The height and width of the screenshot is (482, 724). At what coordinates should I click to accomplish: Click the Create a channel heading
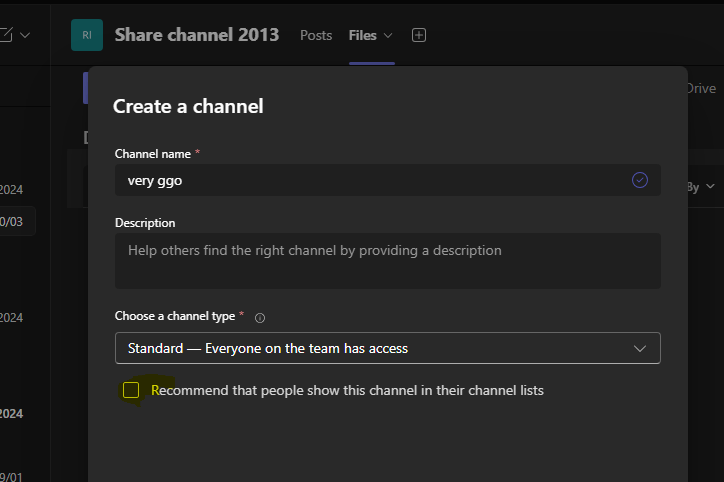click(x=188, y=107)
